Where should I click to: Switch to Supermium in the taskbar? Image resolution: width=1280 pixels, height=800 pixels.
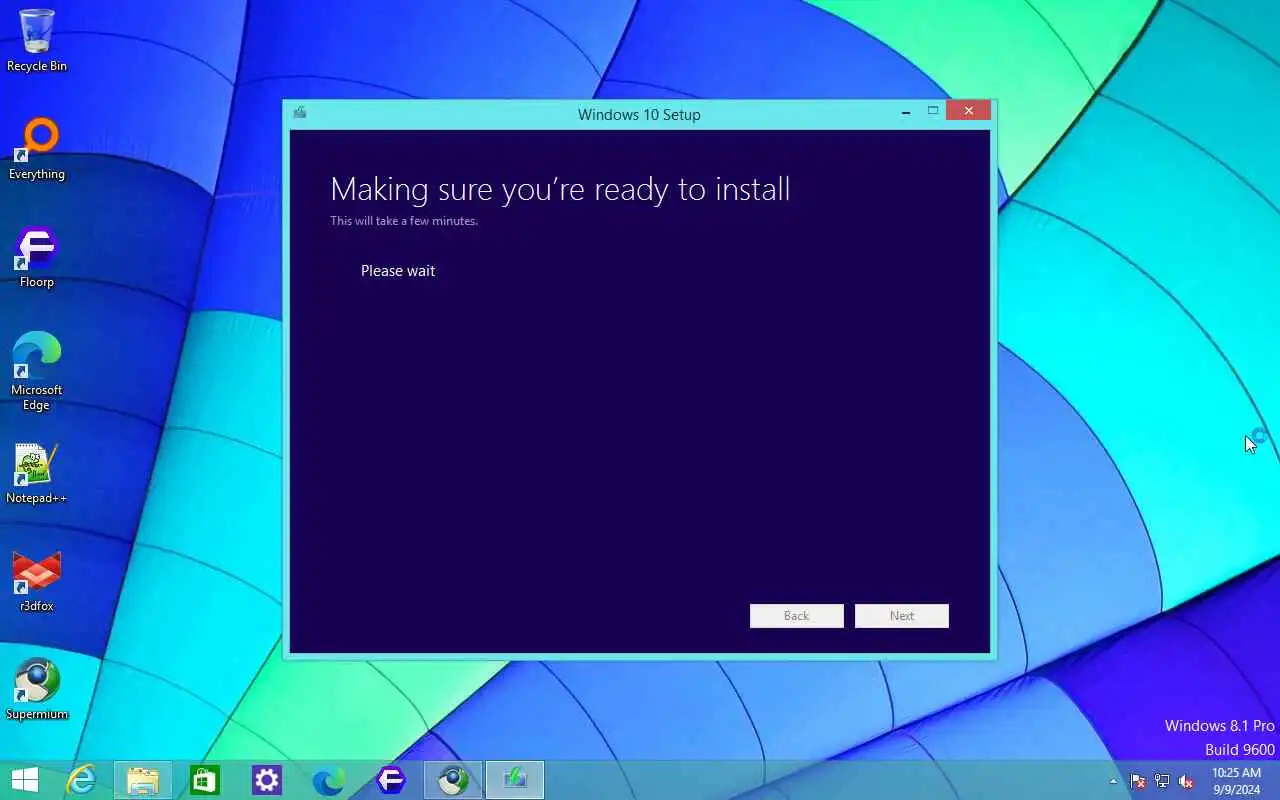(x=453, y=780)
